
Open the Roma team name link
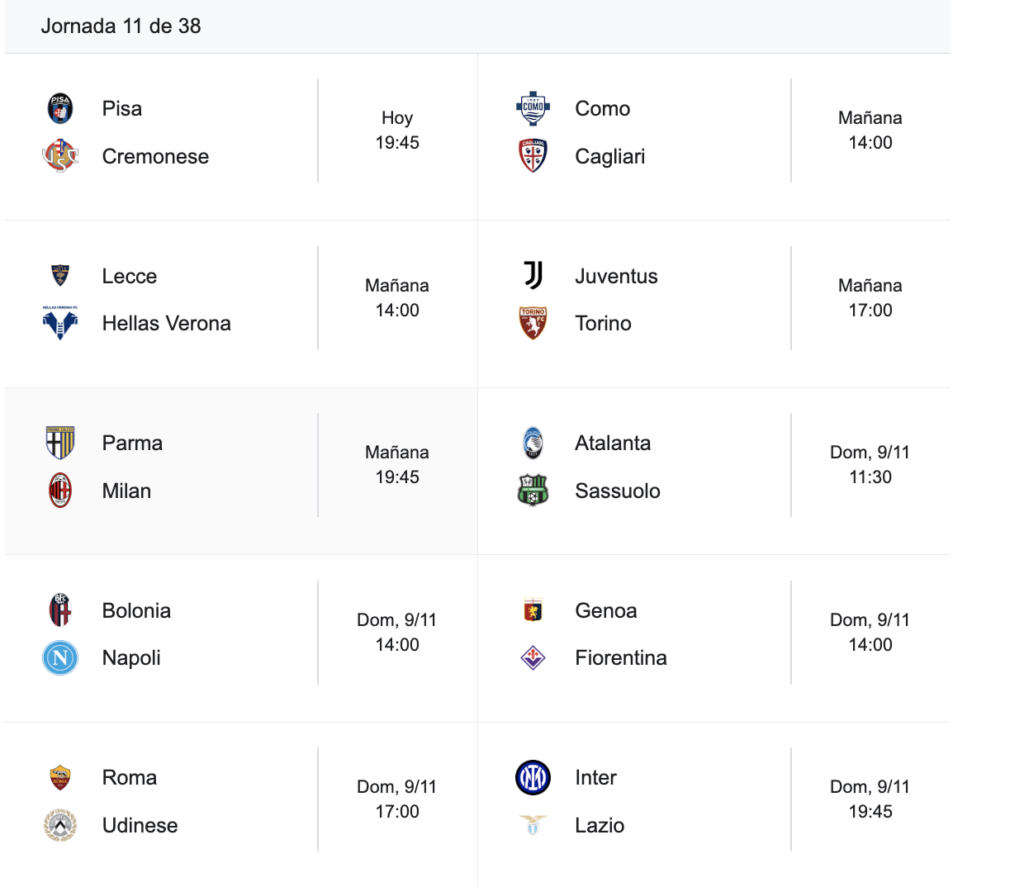[x=129, y=777]
